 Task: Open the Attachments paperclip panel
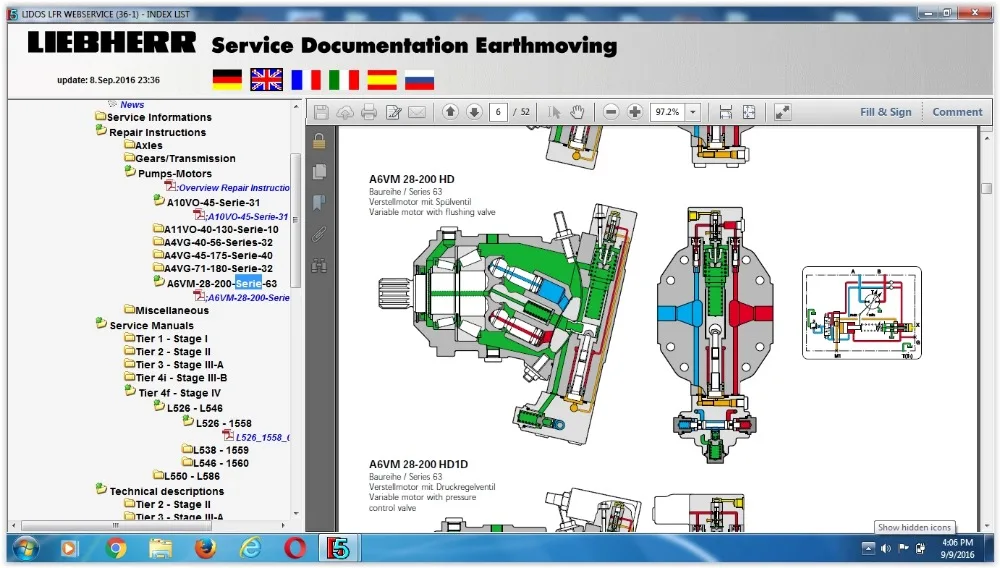(x=319, y=235)
